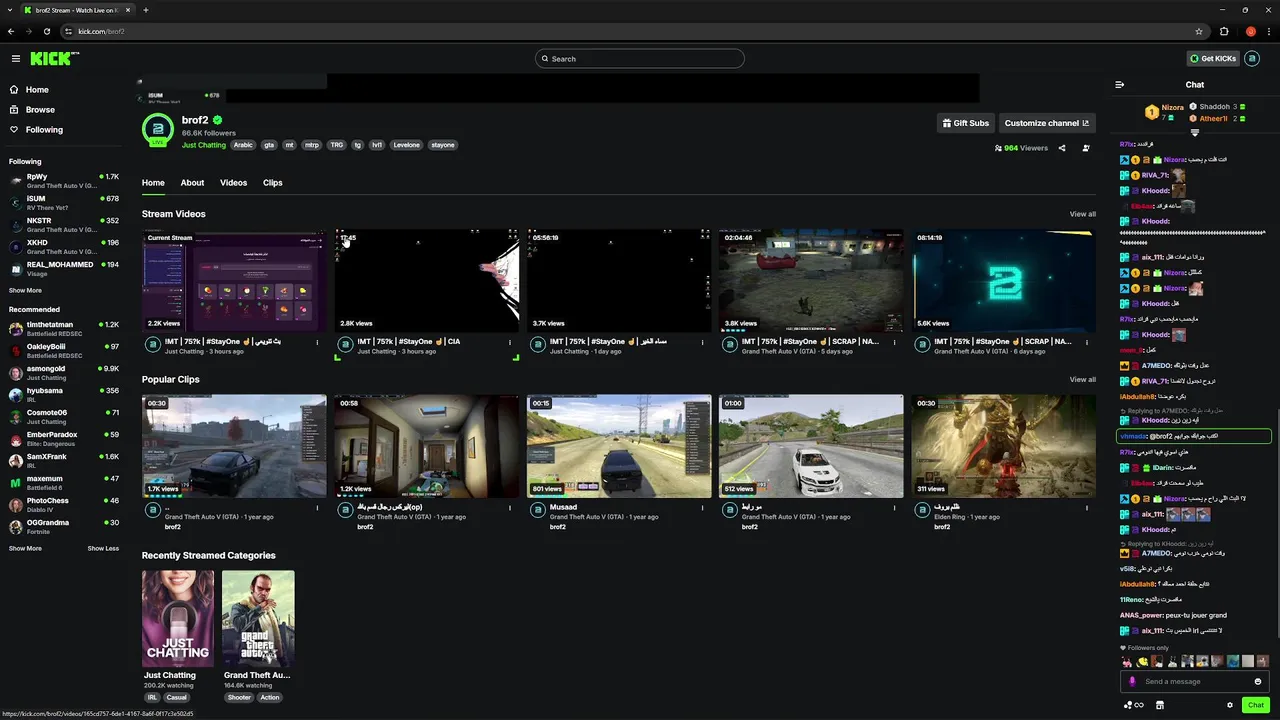Click the verified badge next to brof2
The image size is (1280, 720).
[217, 120]
